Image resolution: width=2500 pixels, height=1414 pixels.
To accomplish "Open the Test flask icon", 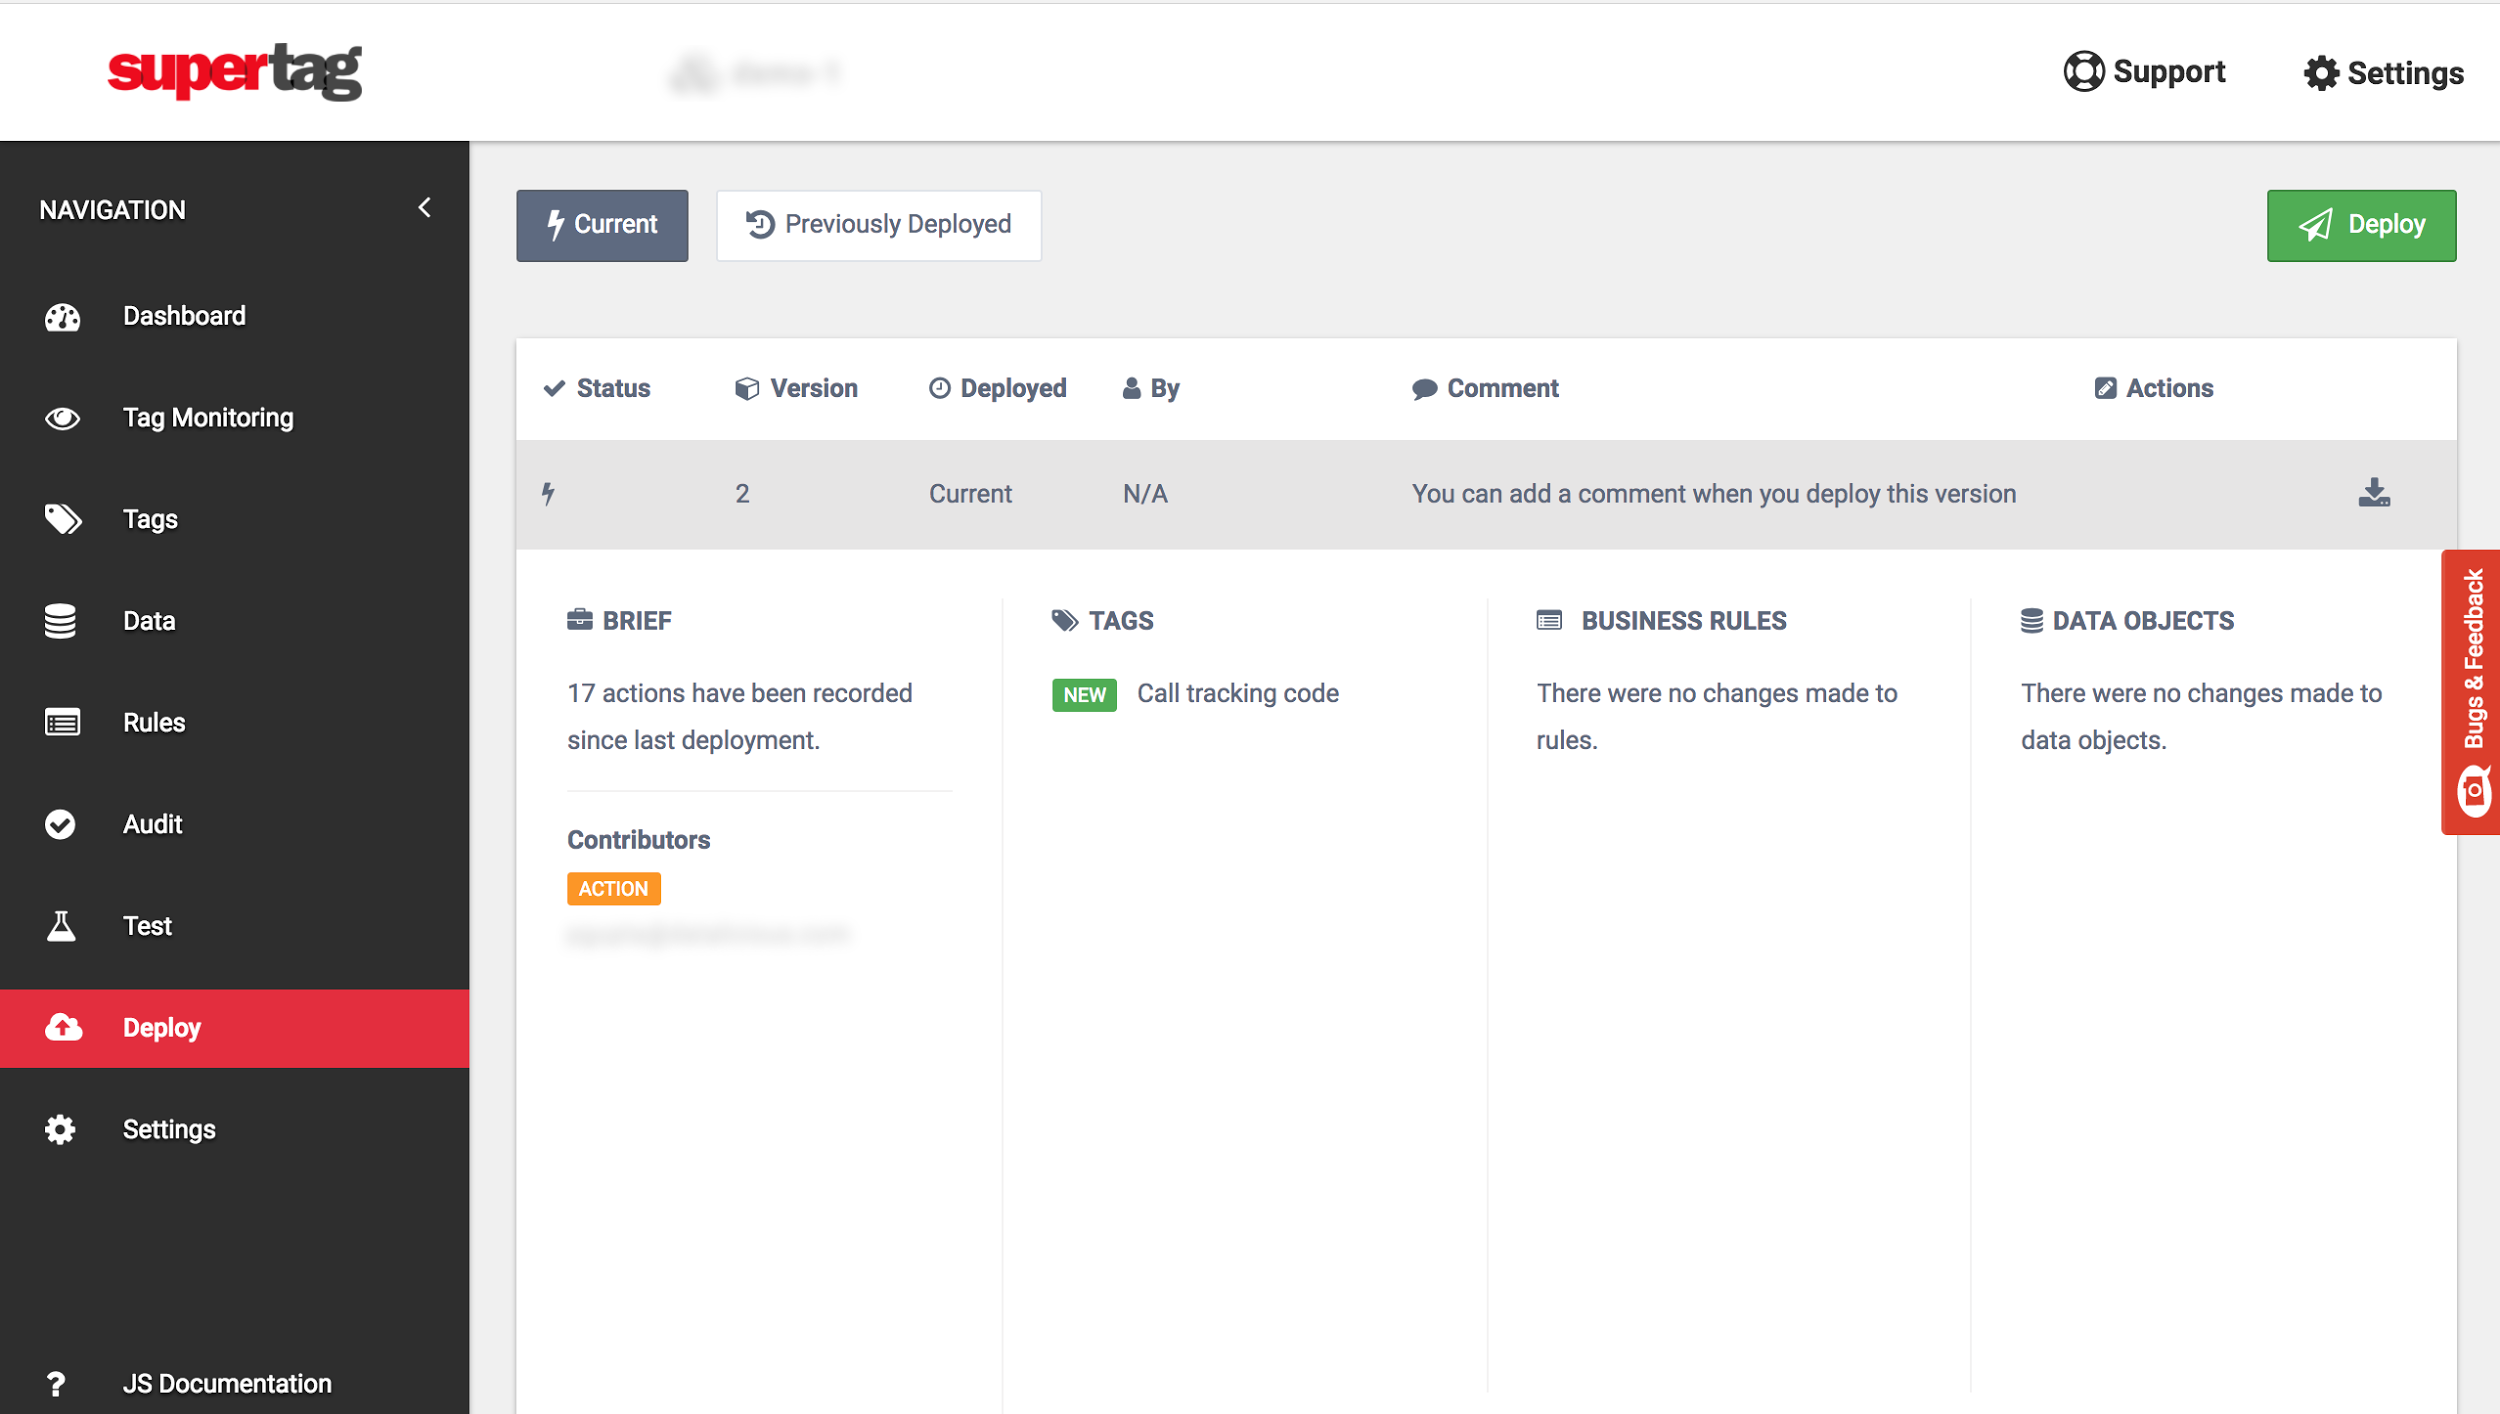I will tap(61, 926).
